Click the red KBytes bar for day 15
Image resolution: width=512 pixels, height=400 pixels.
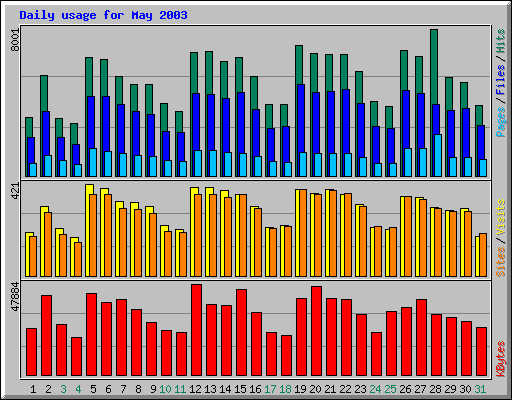point(241,333)
